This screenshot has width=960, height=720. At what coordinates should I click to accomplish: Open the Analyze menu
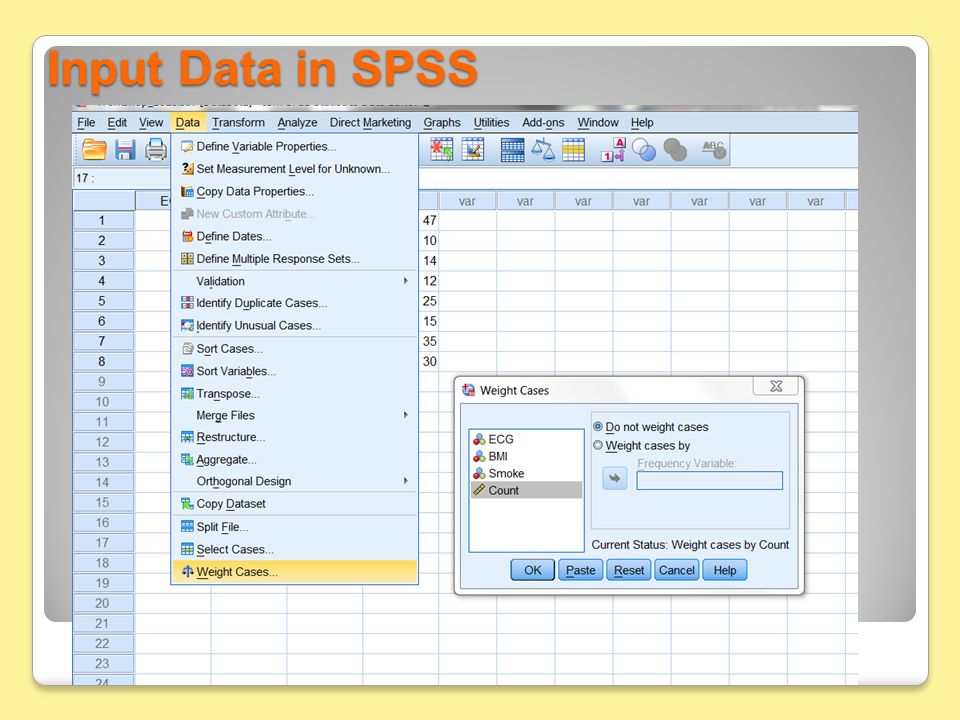(297, 122)
